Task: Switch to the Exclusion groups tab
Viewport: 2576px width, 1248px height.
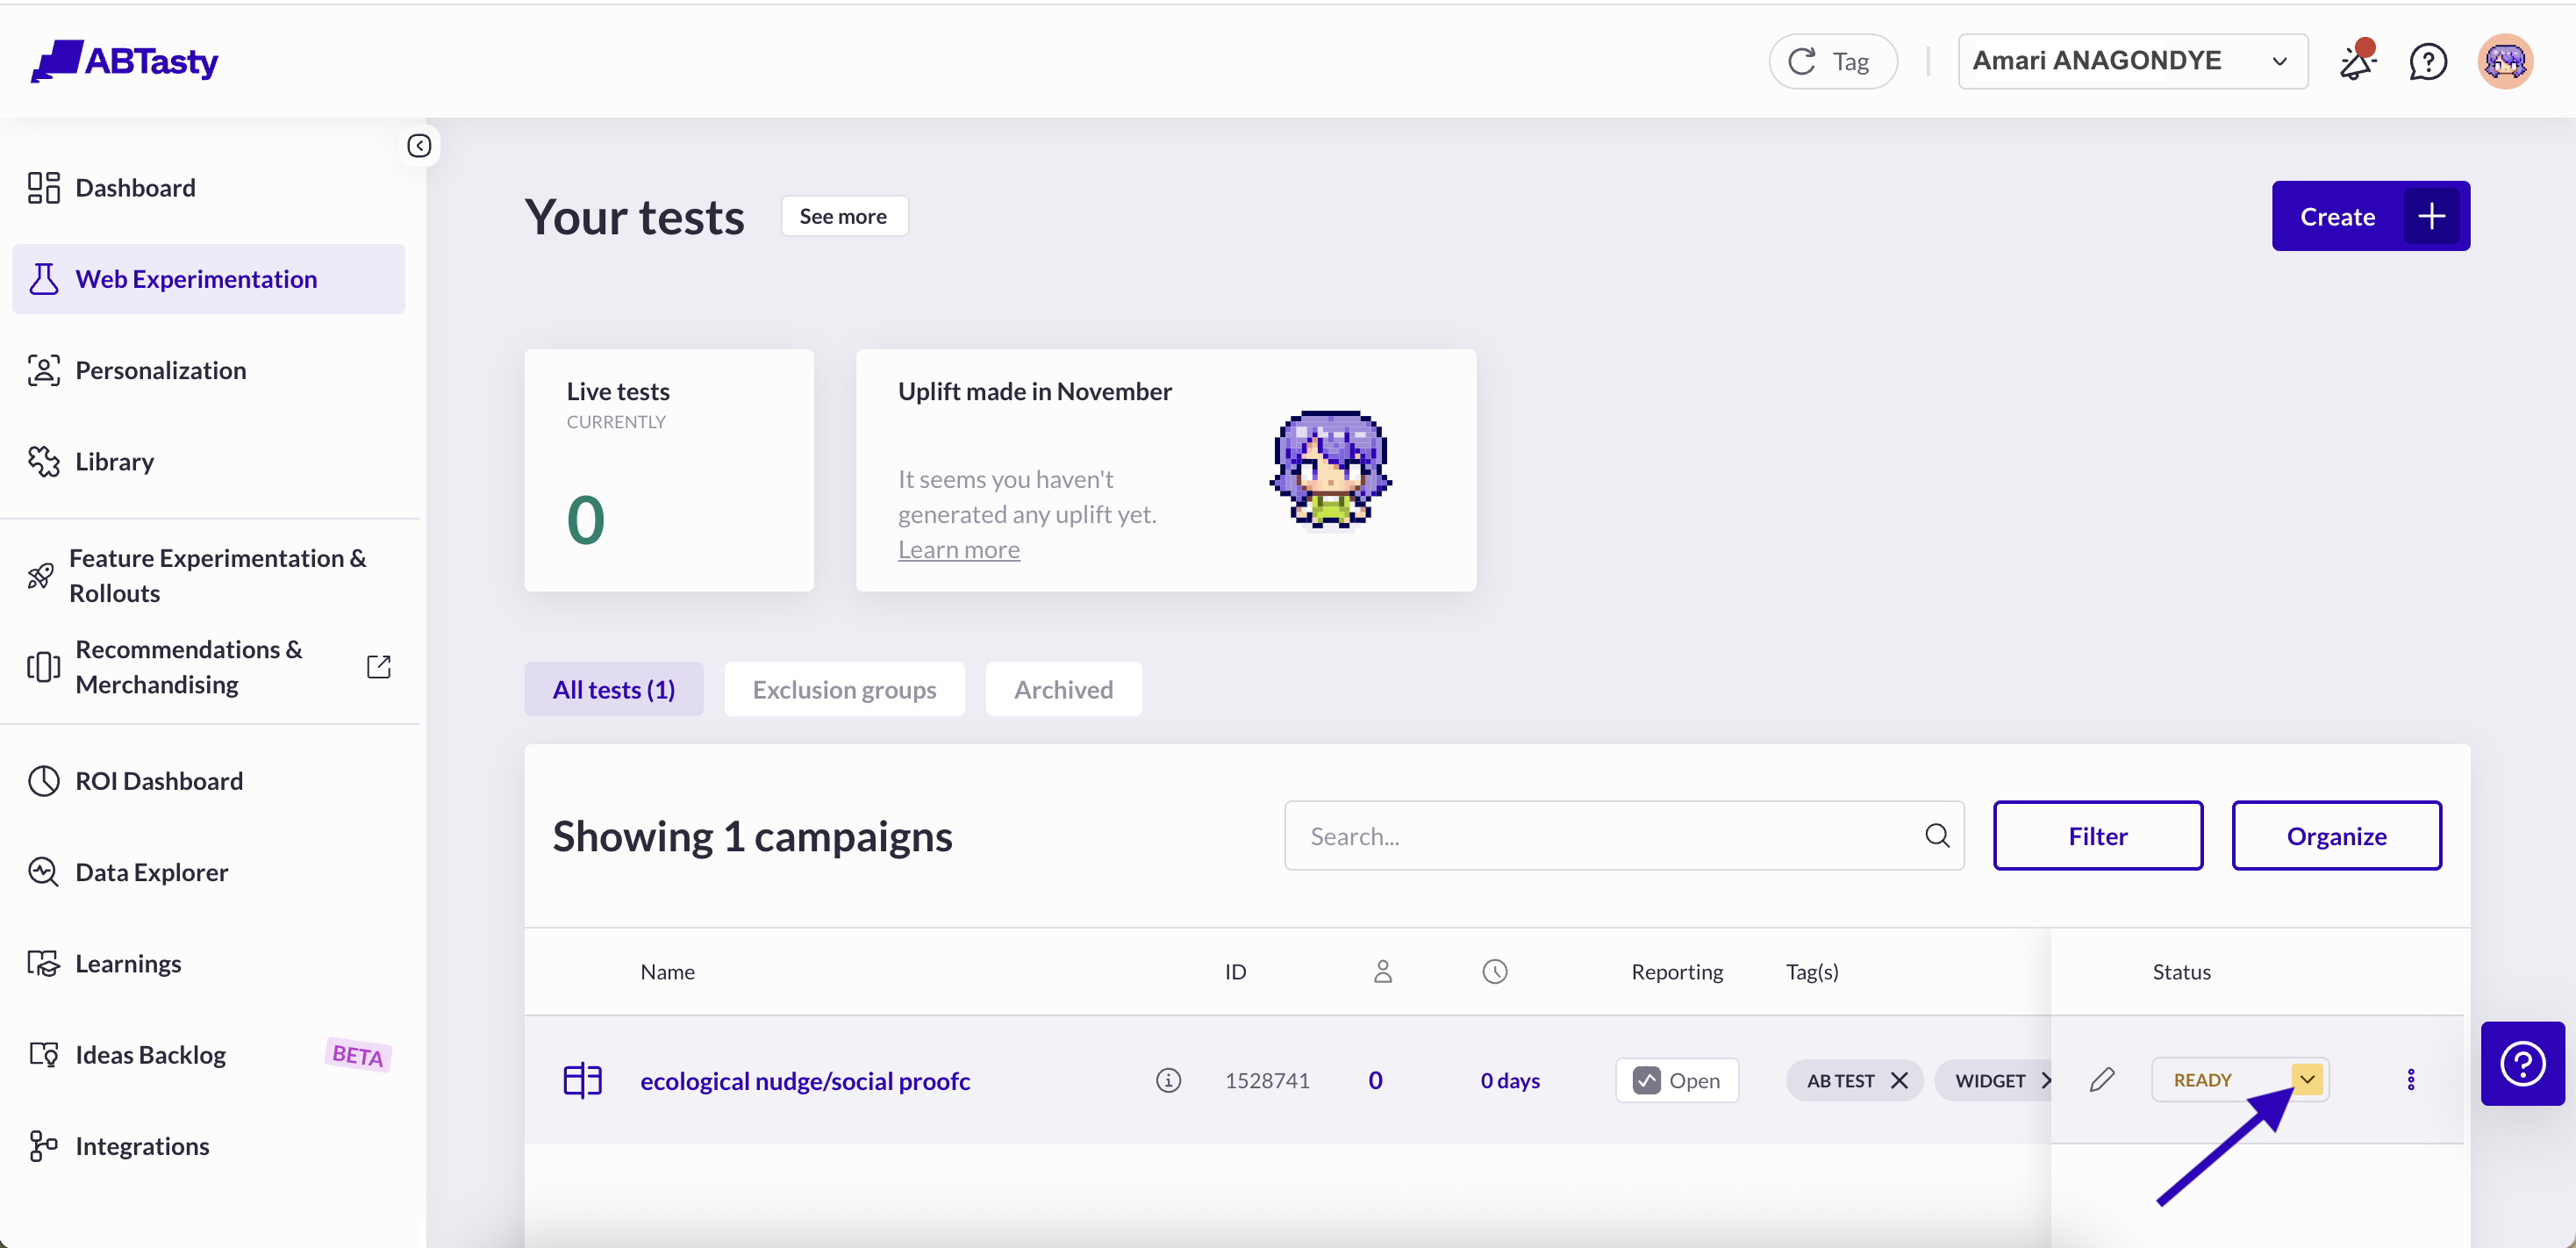Action: (844, 690)
